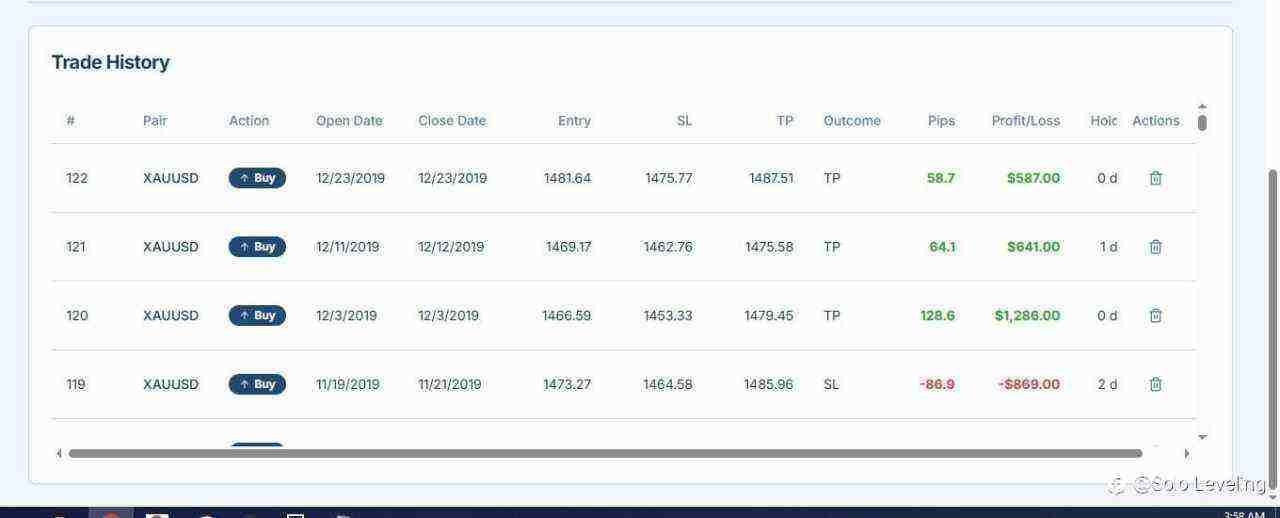
Task: Click stop loss value 1475.77
Action: 668,178
